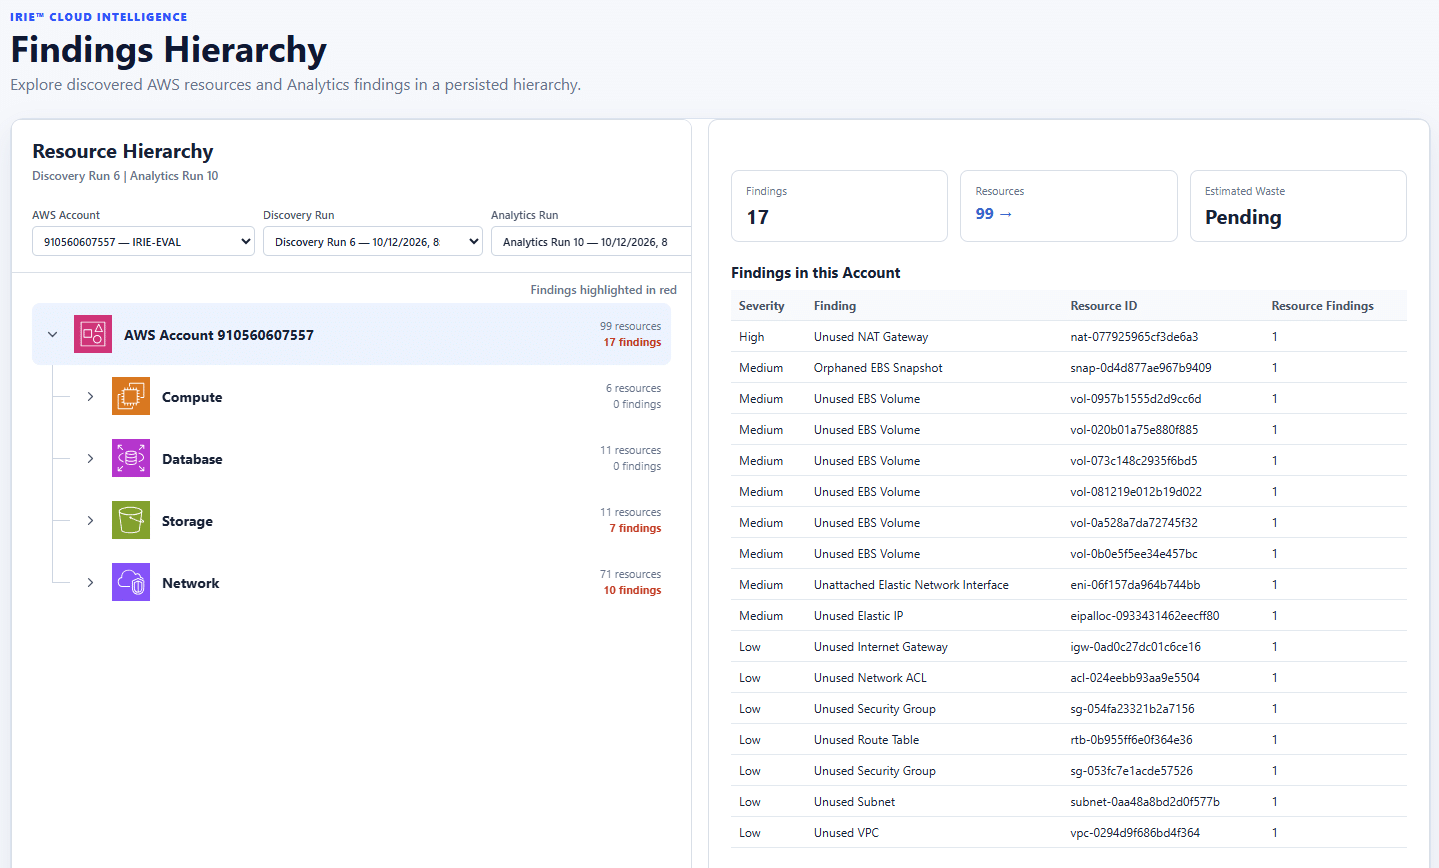Click resource ID sg-053fc7e1acde57526
Screen dimensions: 1439x868
[1131, 771]
